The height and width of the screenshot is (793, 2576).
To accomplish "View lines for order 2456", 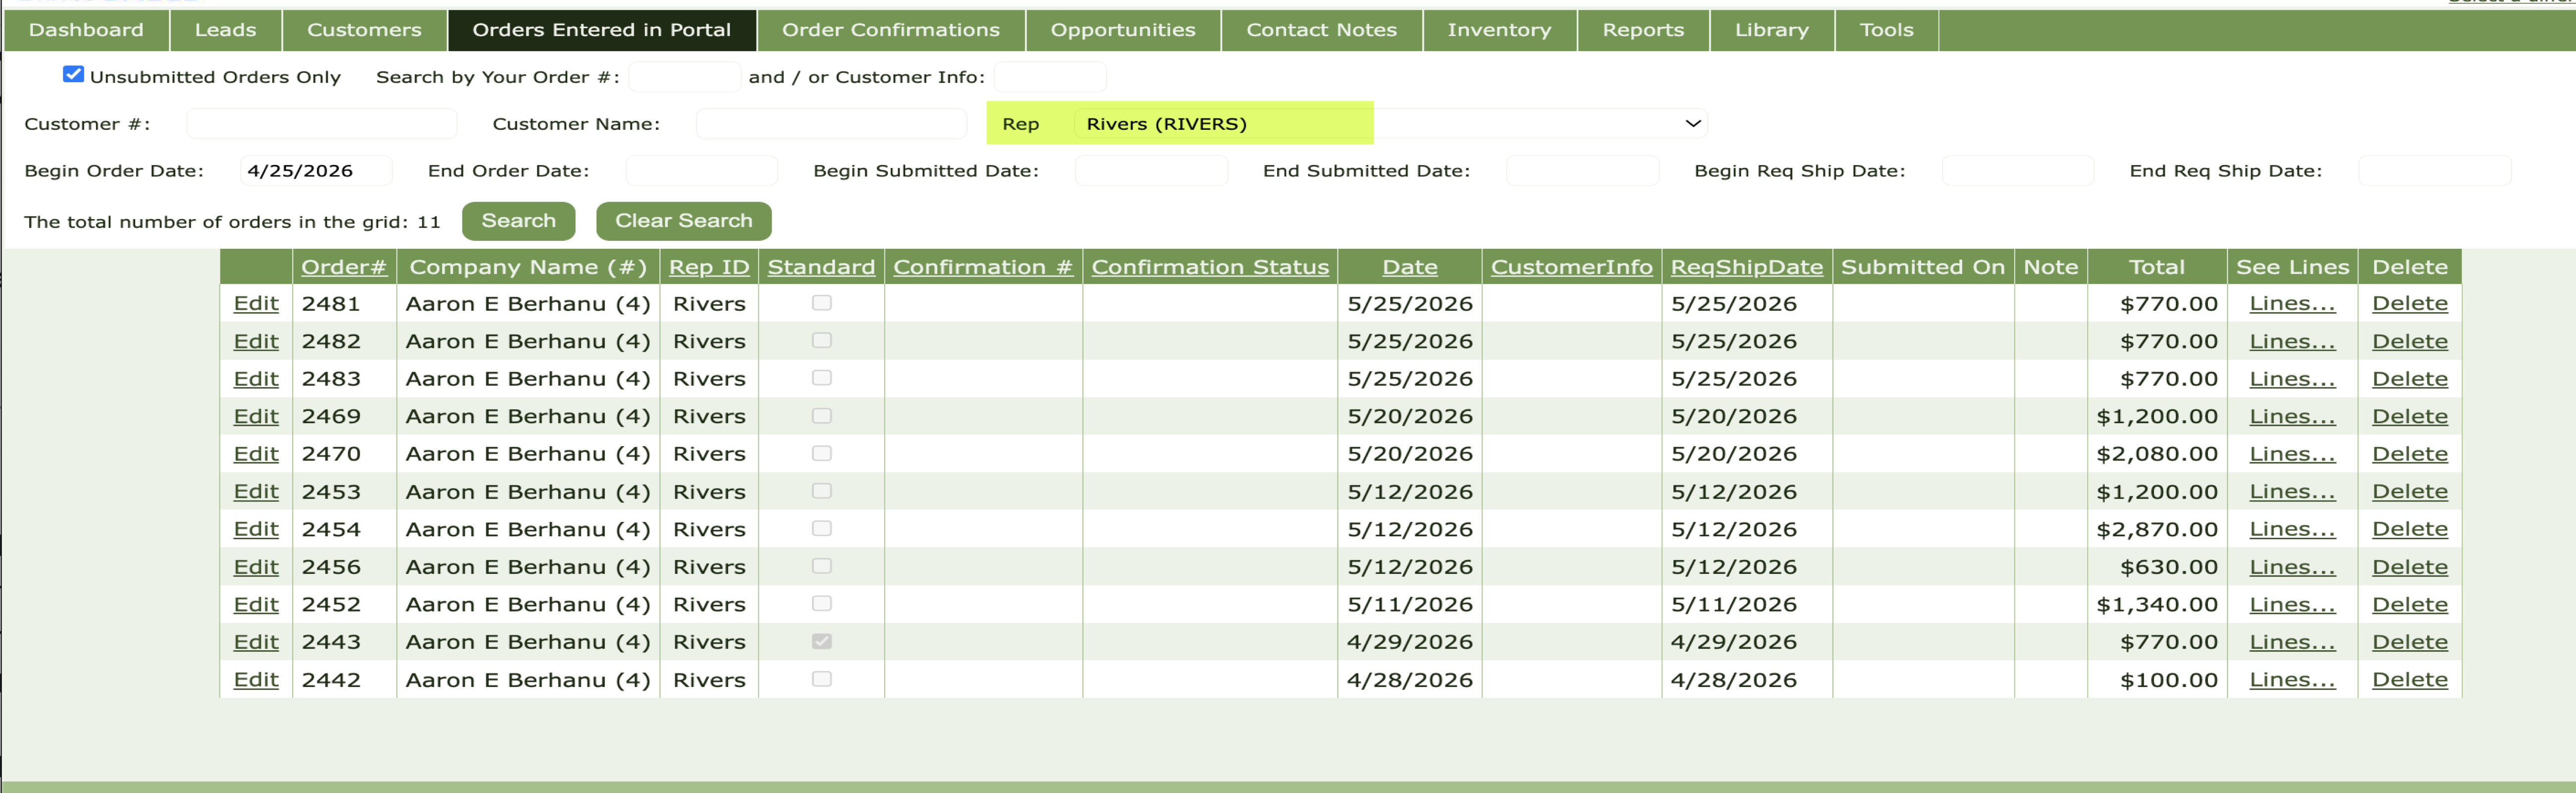I will point(2292,567).
